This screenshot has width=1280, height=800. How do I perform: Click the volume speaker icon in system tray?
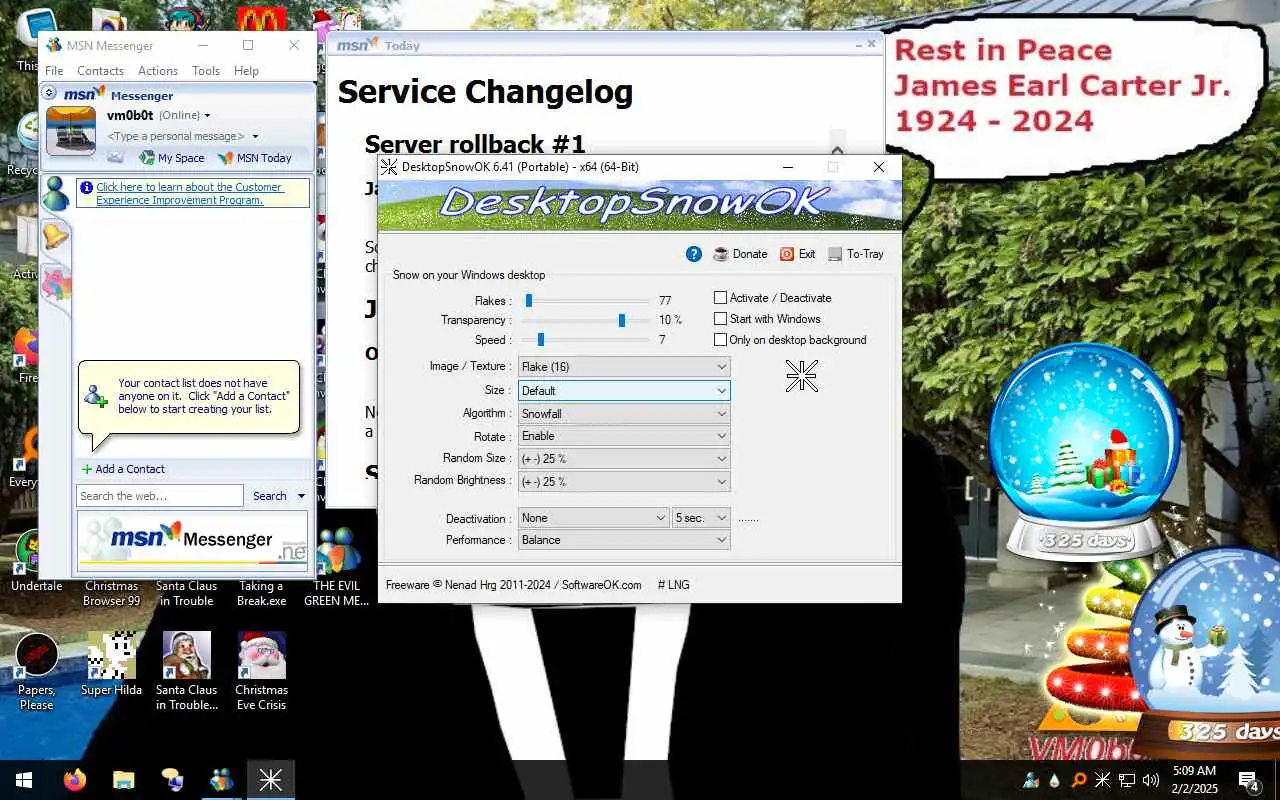click(x=1150, y=780)
